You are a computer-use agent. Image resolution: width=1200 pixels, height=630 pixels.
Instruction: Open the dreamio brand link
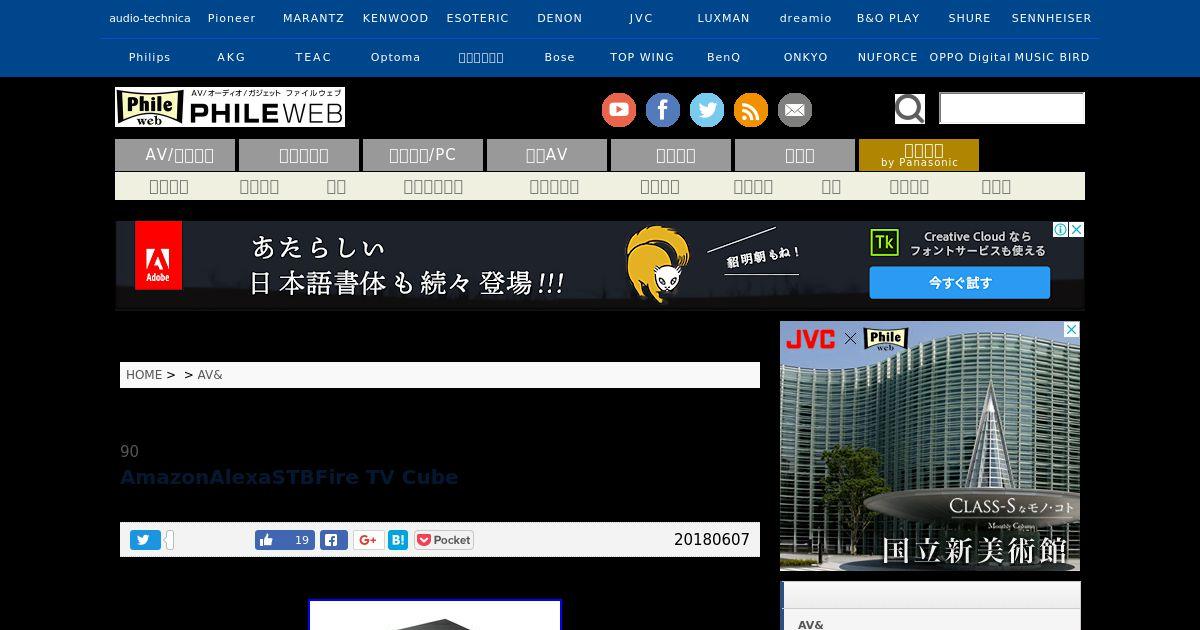point(806,18)
